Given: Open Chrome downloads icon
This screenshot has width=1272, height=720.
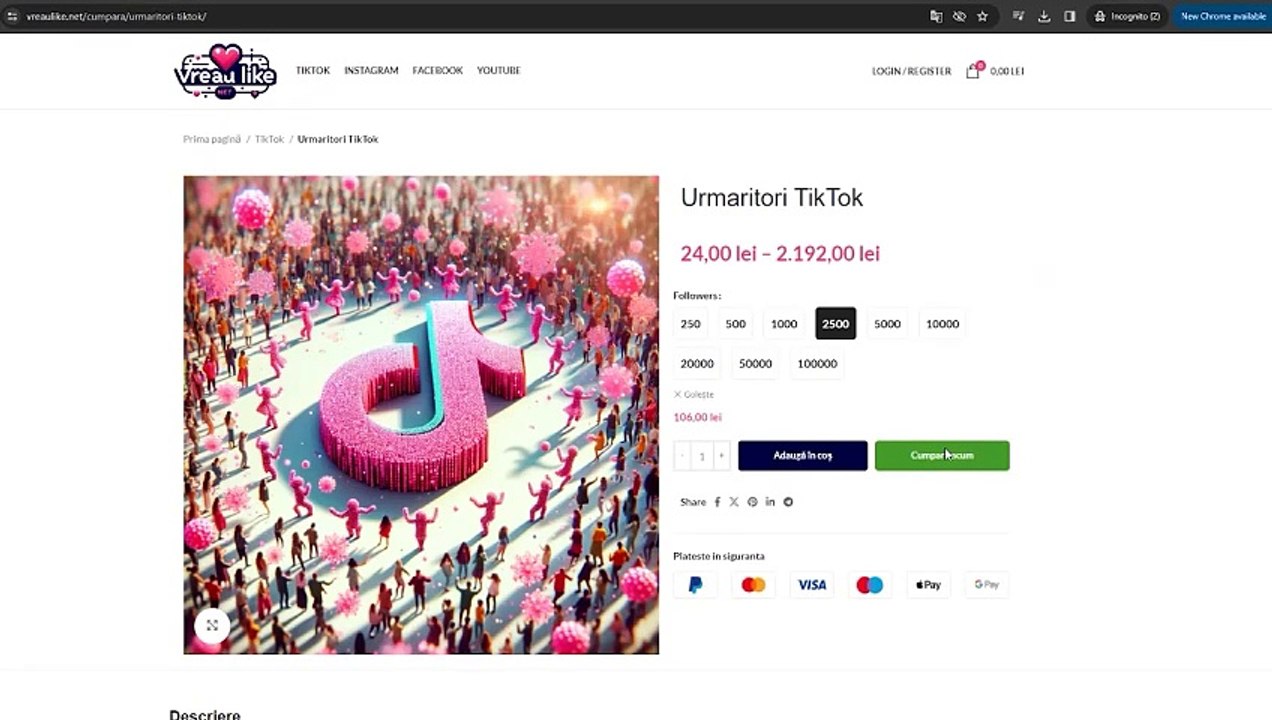Looking at the screenshot, I should point(1044,16).
